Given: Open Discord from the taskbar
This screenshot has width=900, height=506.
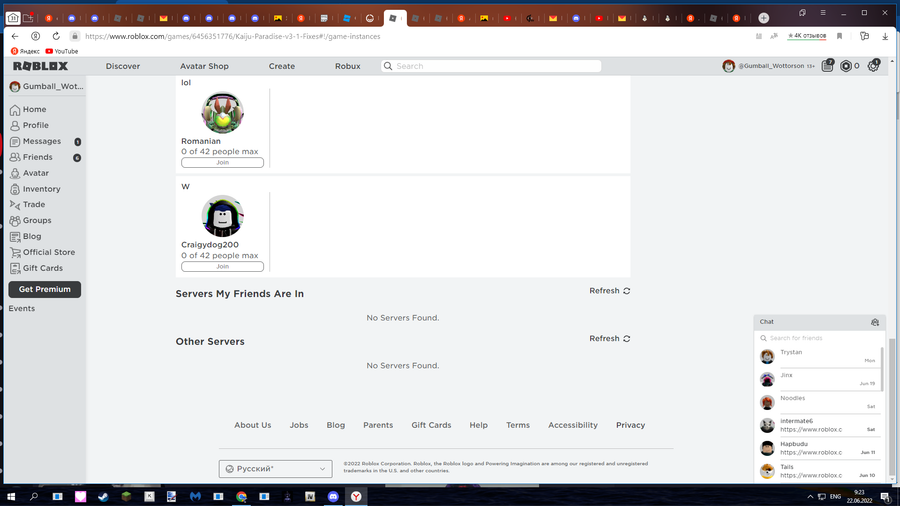Looking at the screenshot, I should (333, 496).
